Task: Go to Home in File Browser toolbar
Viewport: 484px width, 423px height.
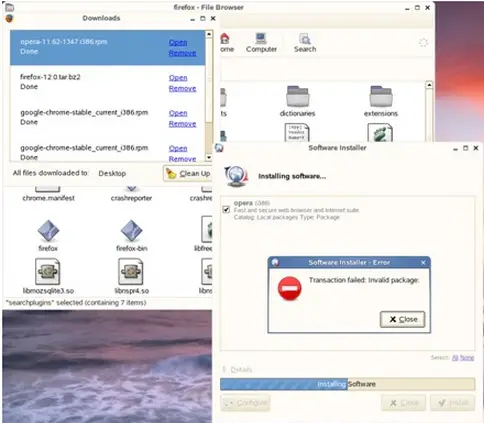Action: click(227, 43)
